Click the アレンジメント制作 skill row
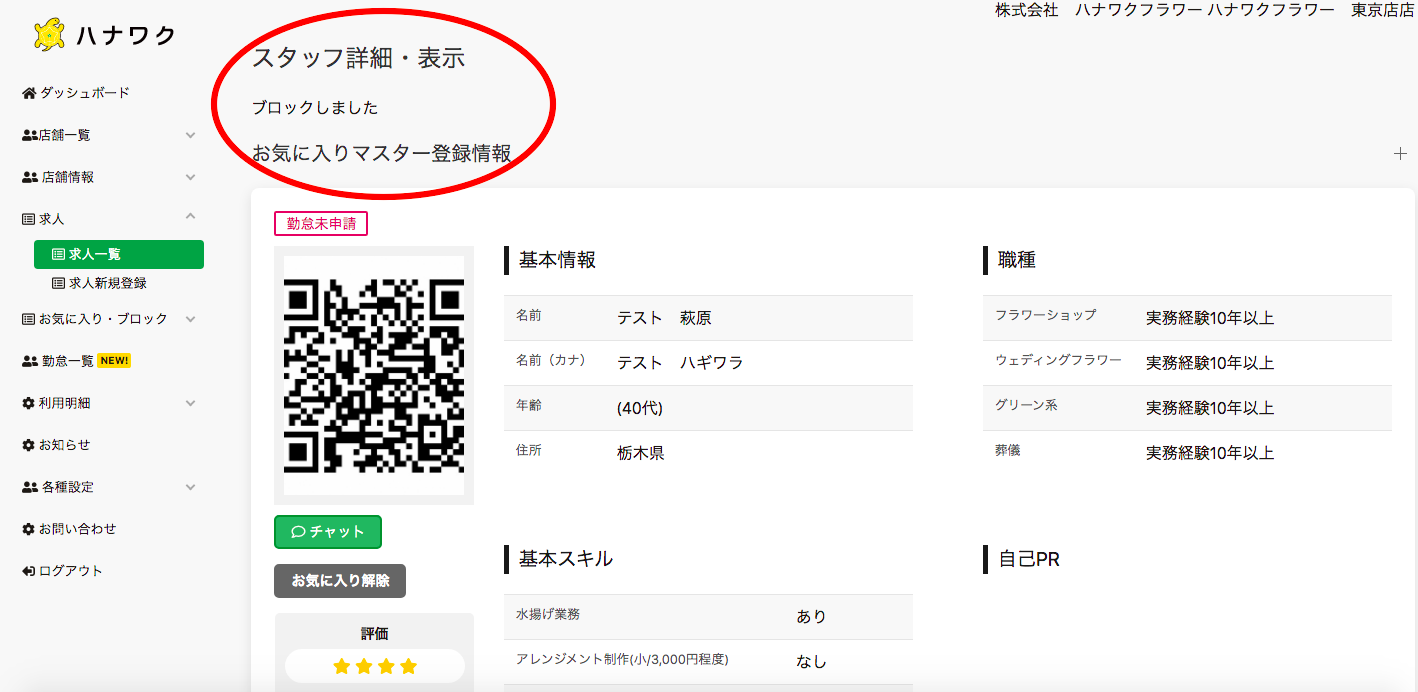 [x=709, y=662]
